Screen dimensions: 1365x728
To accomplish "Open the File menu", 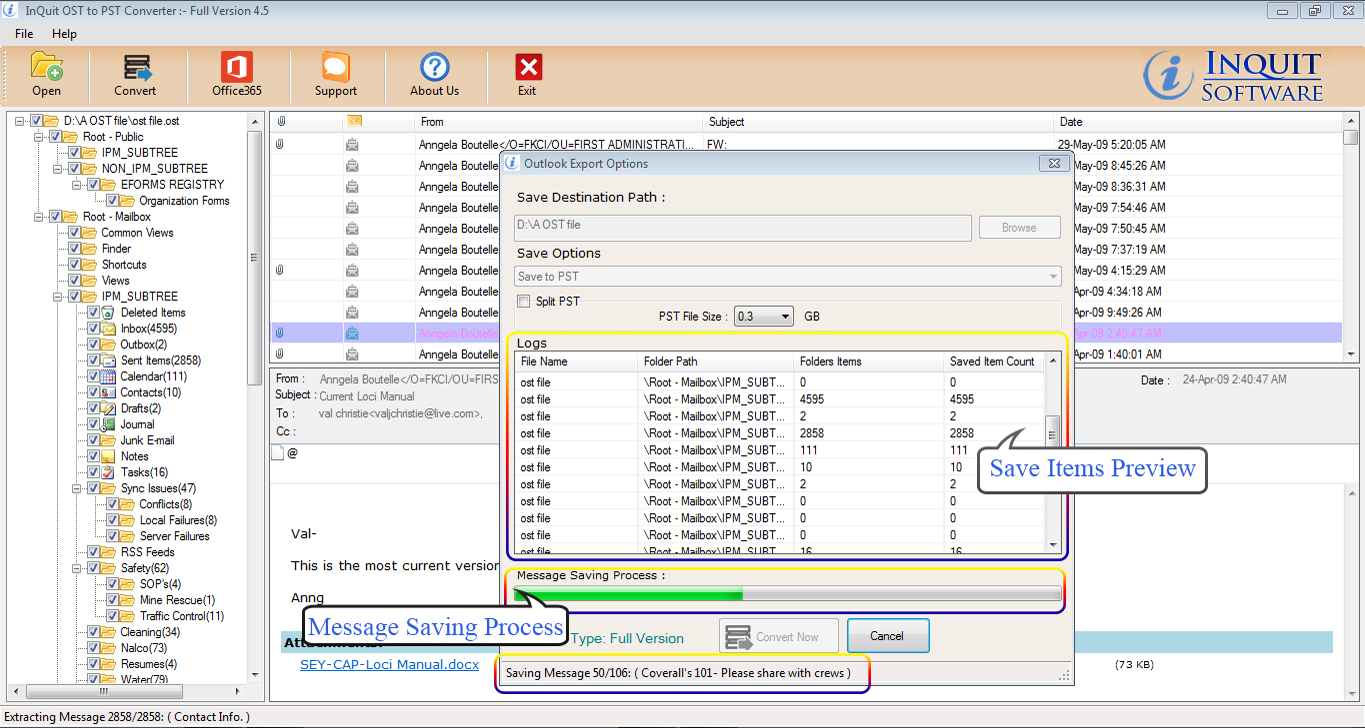I will 24,34.
